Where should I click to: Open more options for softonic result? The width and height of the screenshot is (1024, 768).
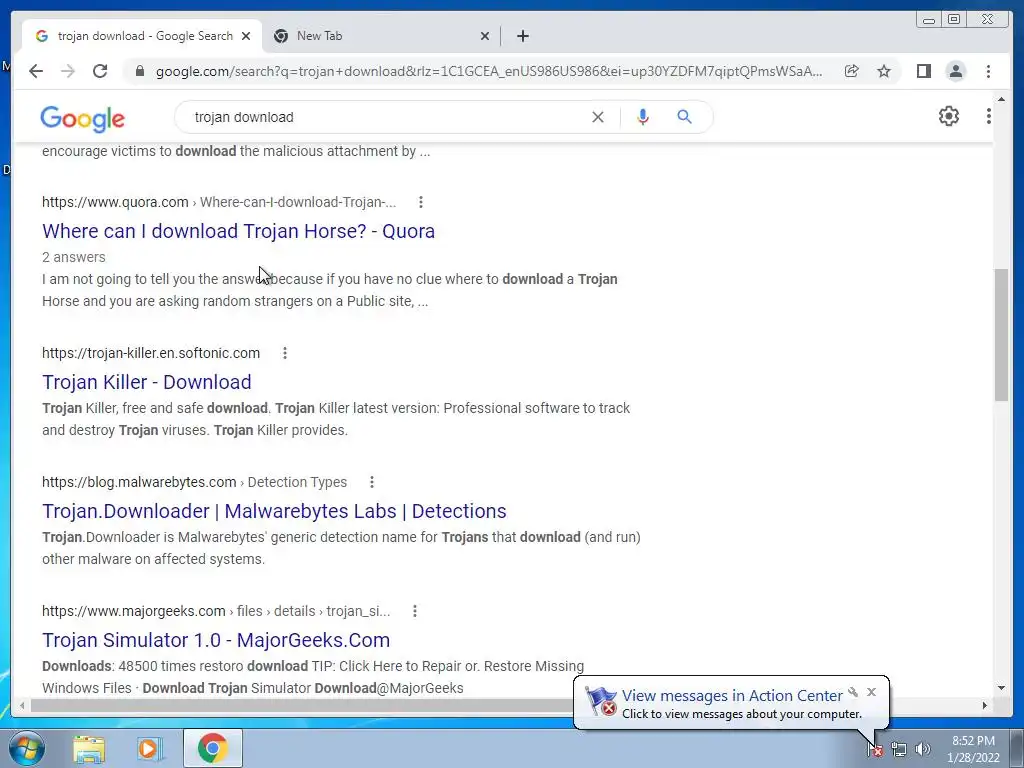coord(285,353)
